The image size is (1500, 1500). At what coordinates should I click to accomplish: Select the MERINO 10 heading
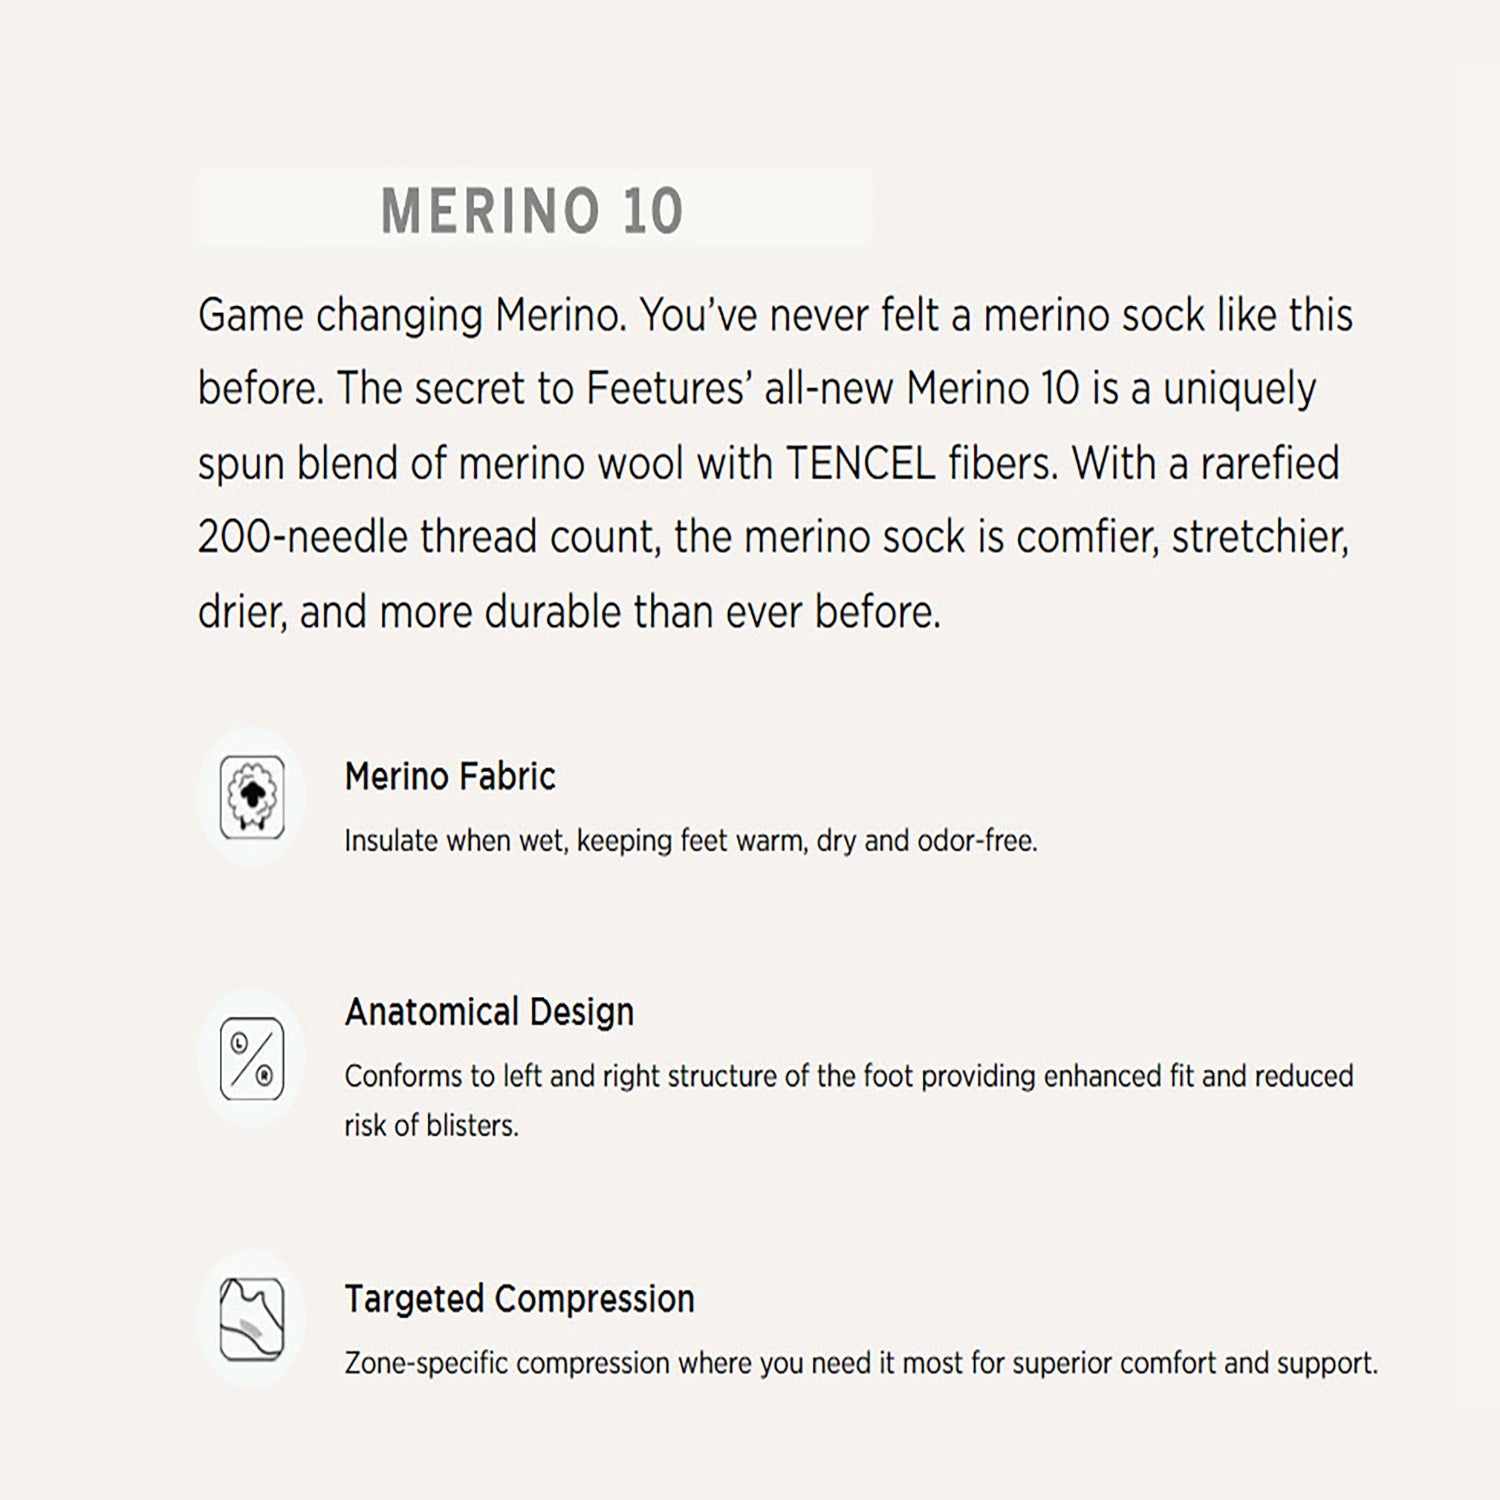532,211
